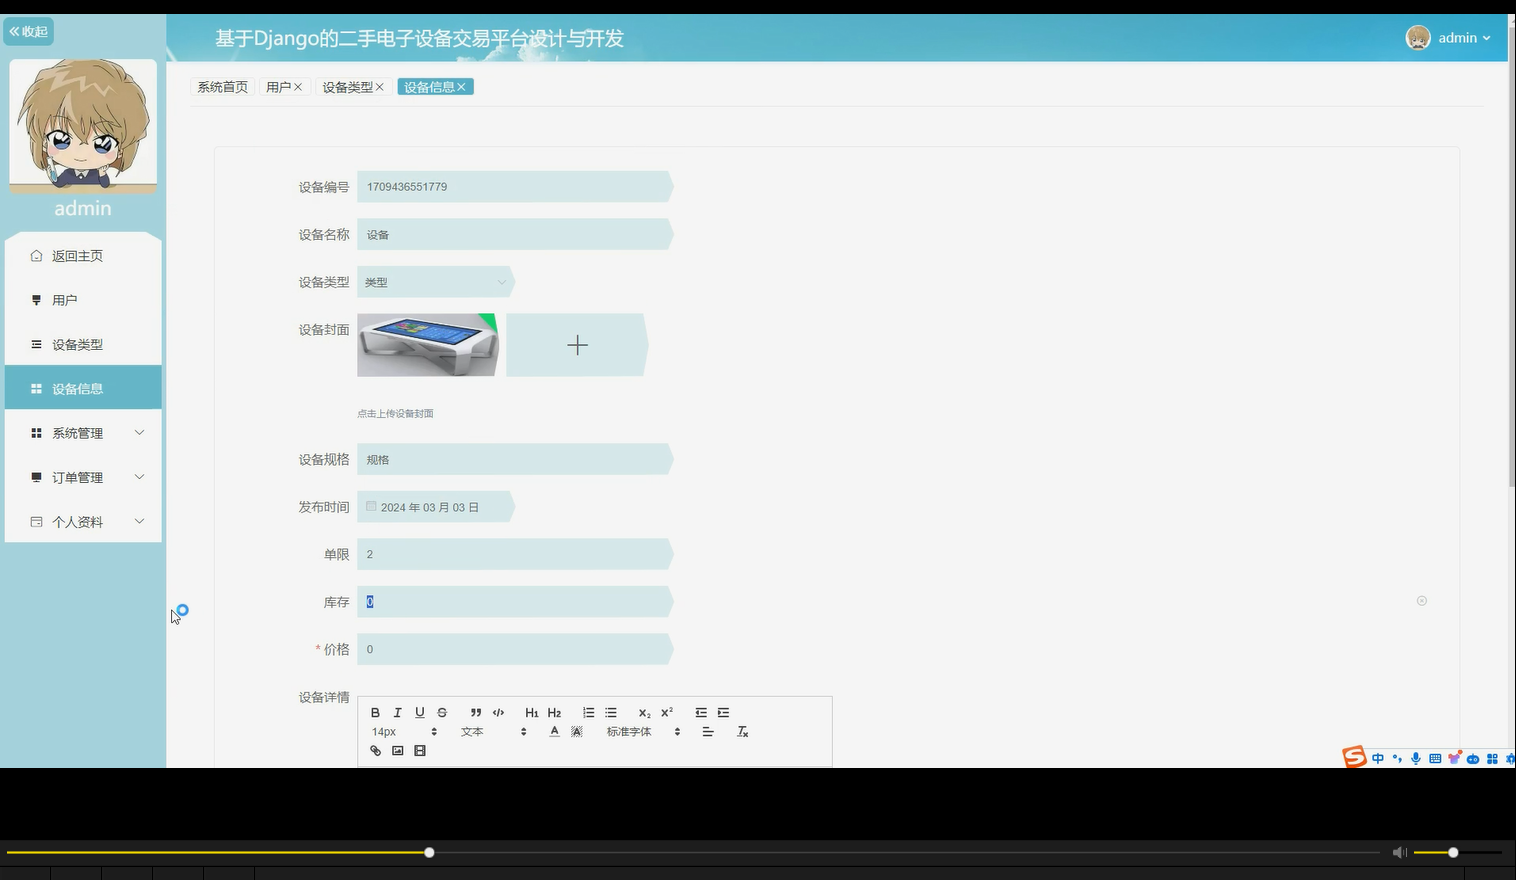The image size is (1516, 880).
Task: Insert an image in the editor
Action: tap(397, 751)
